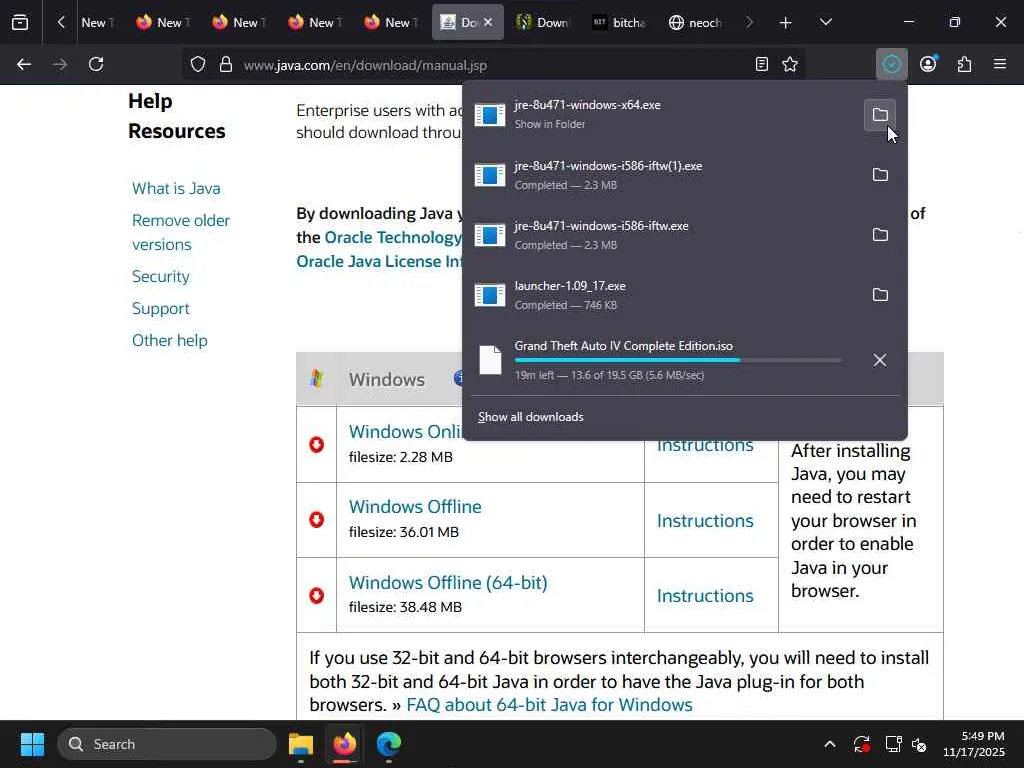Screen dimensions: 1024x768
Task: Close the active Java download tab
Action: (488, 22)
